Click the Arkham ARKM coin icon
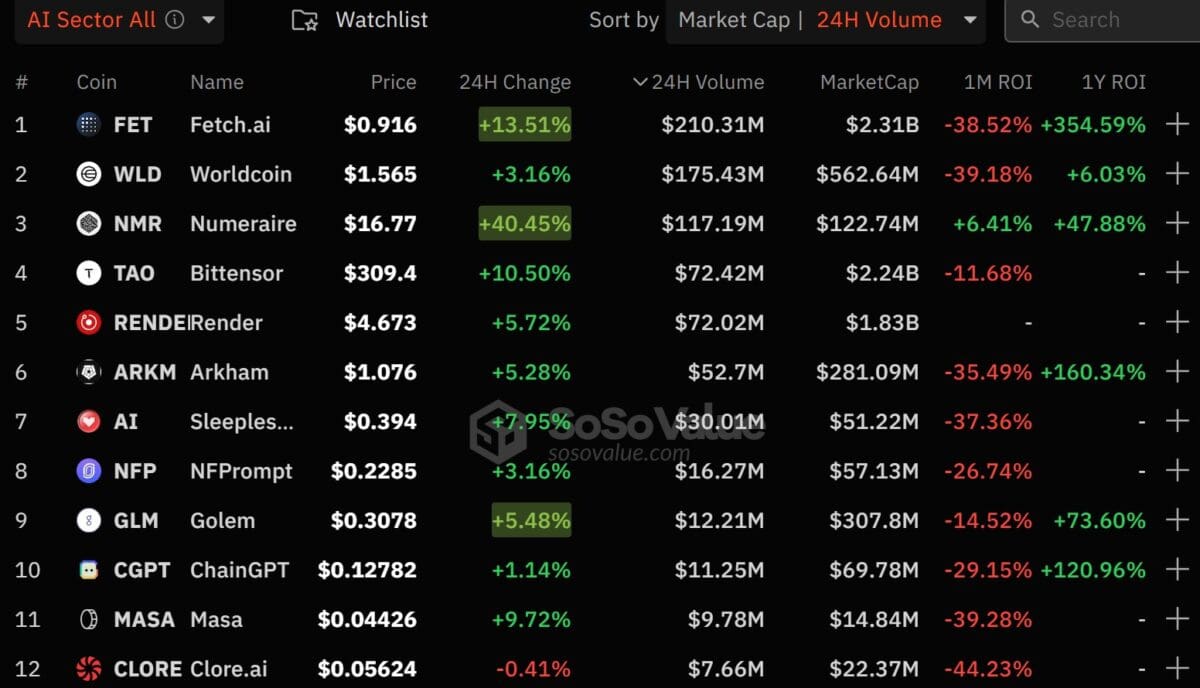The image size is (1200, 688). click(89, 372)
